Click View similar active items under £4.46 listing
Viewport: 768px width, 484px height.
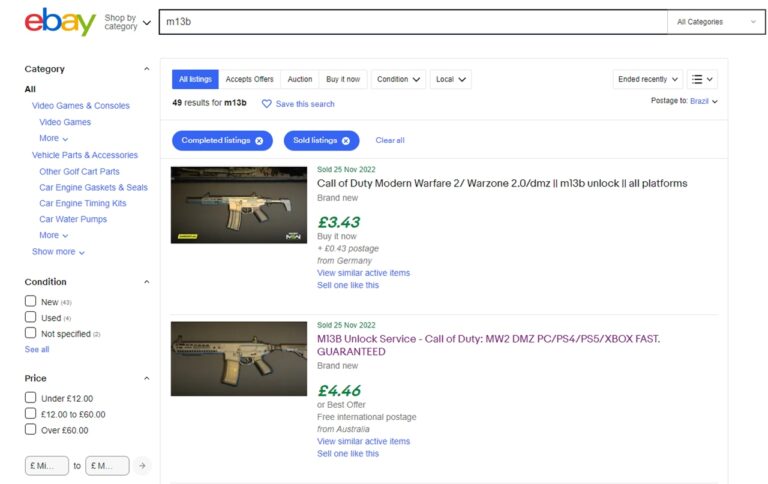(363, 441)
